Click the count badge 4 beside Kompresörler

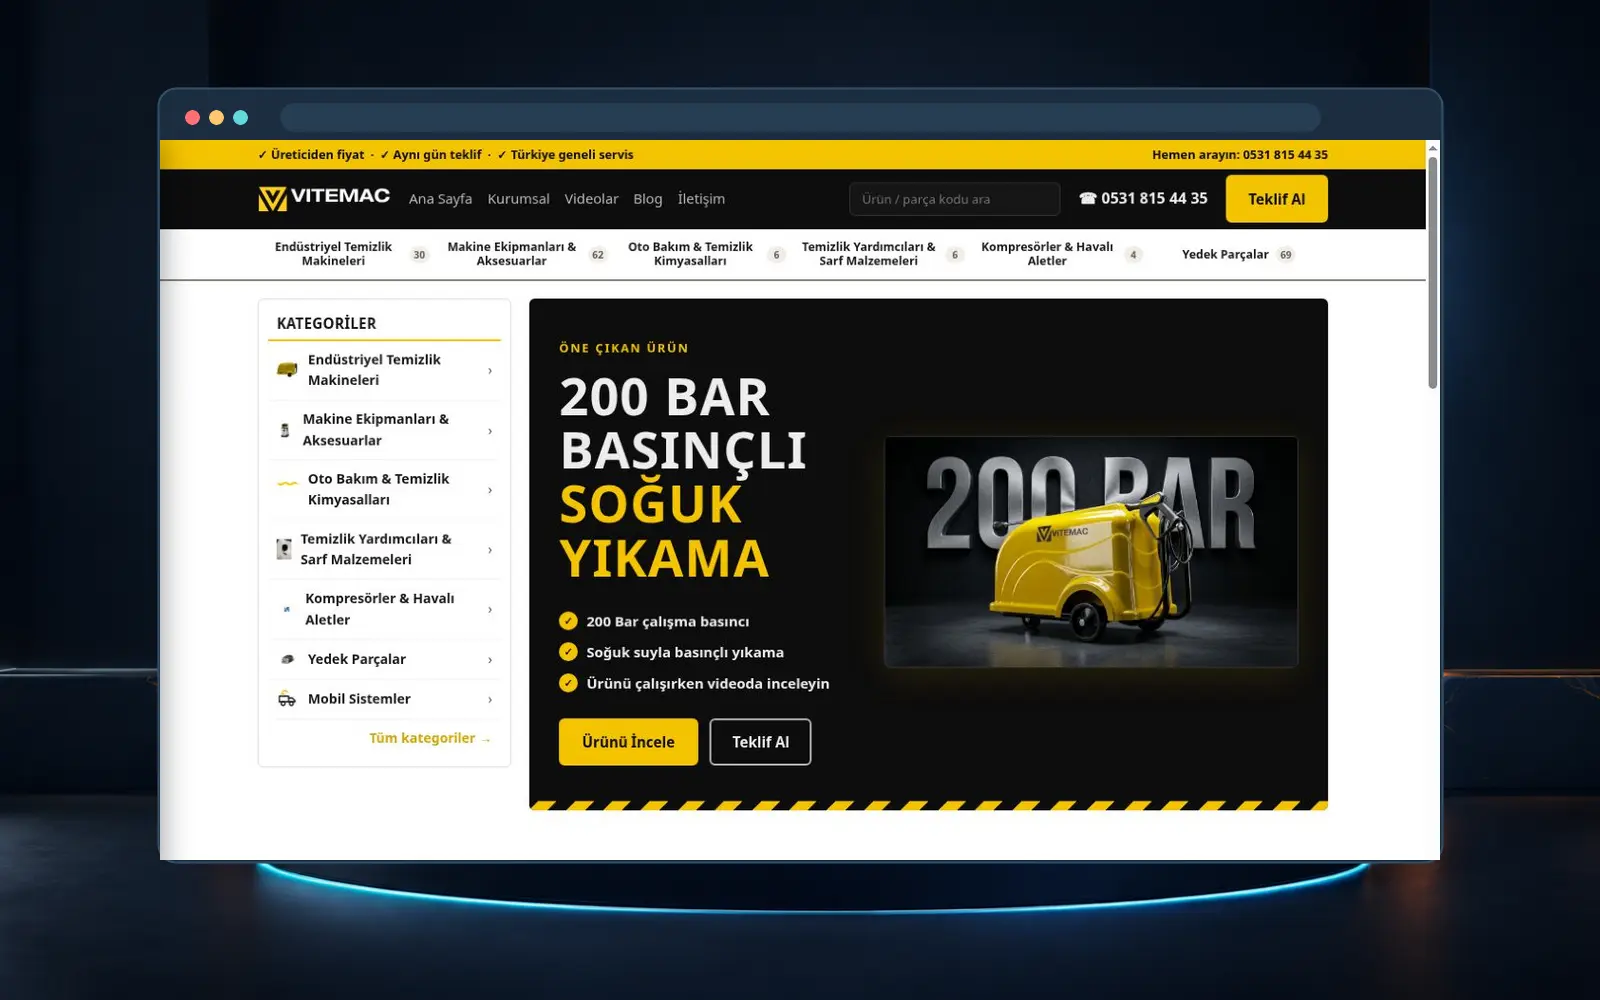[1133, 255]
